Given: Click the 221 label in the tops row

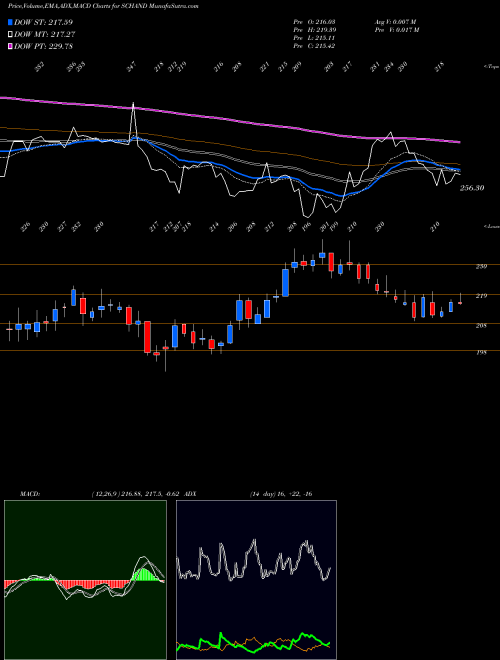Looking at the screenshot, I should point(264,67).
